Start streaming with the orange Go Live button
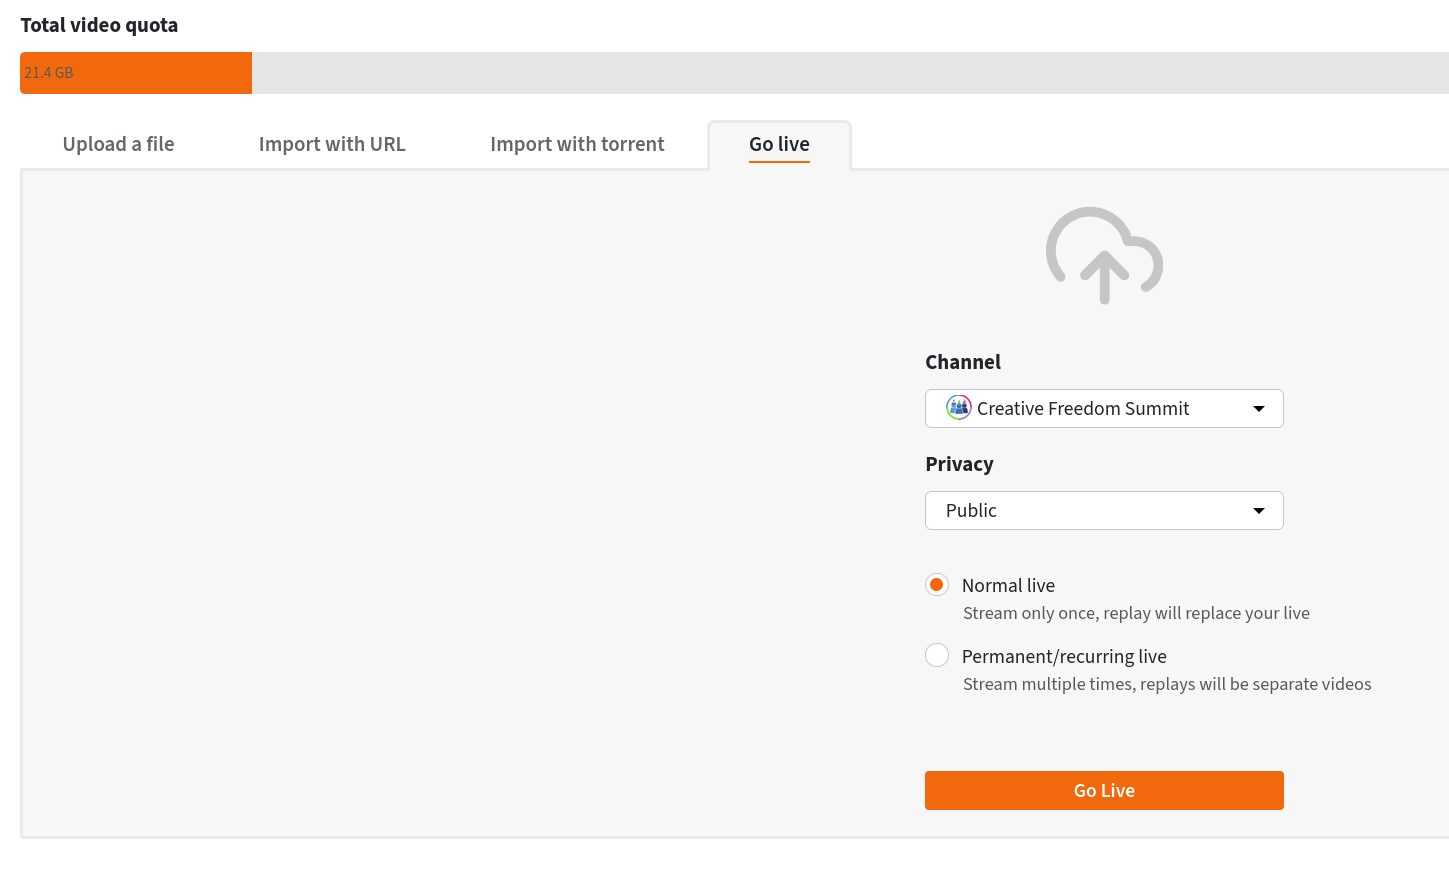1449x878 pixels. [x=1104, y=790]
